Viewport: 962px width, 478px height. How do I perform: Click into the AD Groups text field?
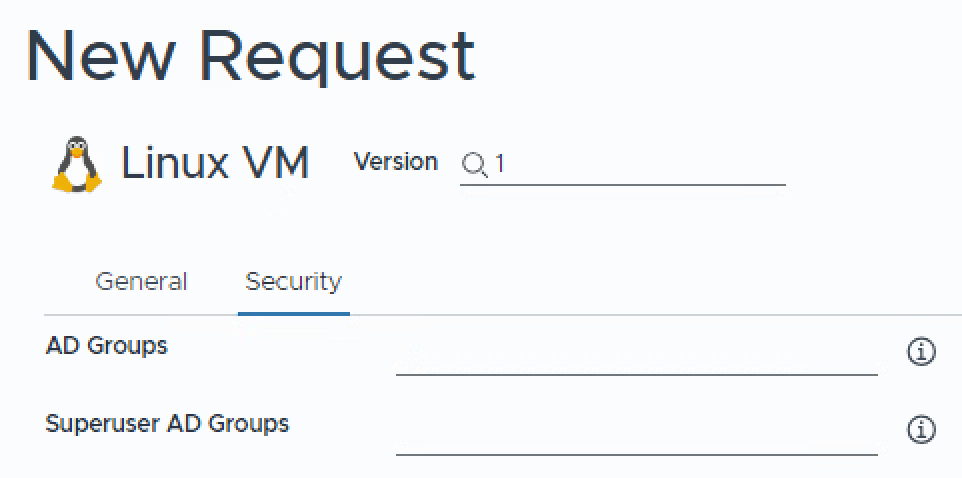(x=636, y=357)
